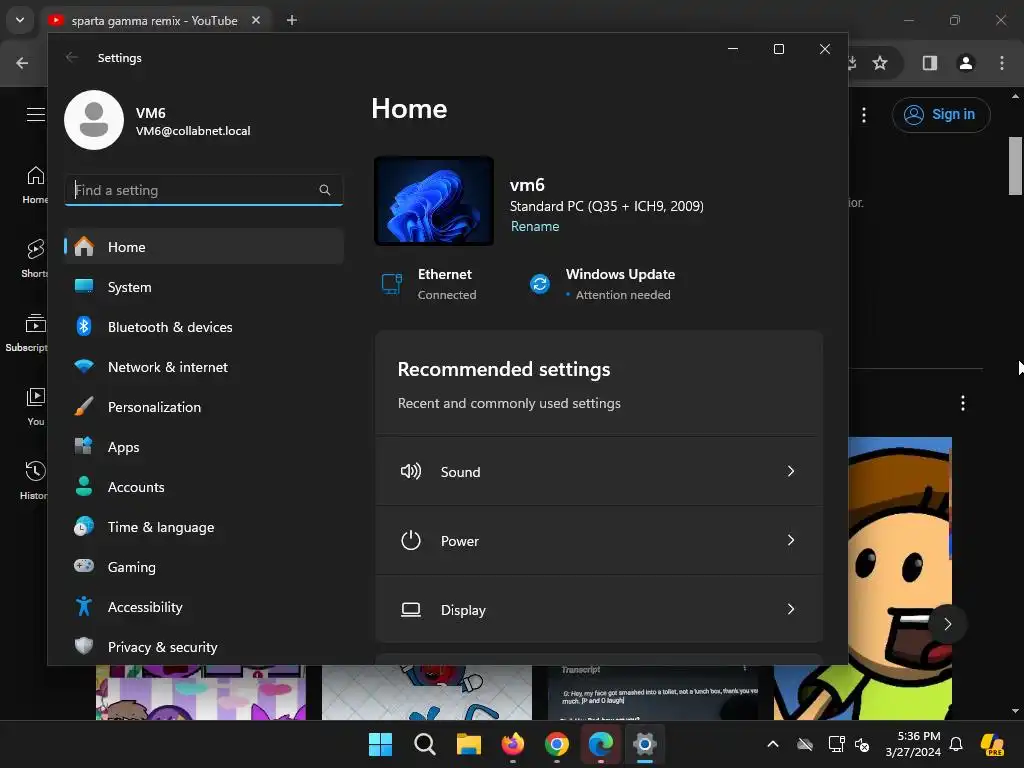
Task: Click the Windows Update sync icon
Action: (539, 284)
